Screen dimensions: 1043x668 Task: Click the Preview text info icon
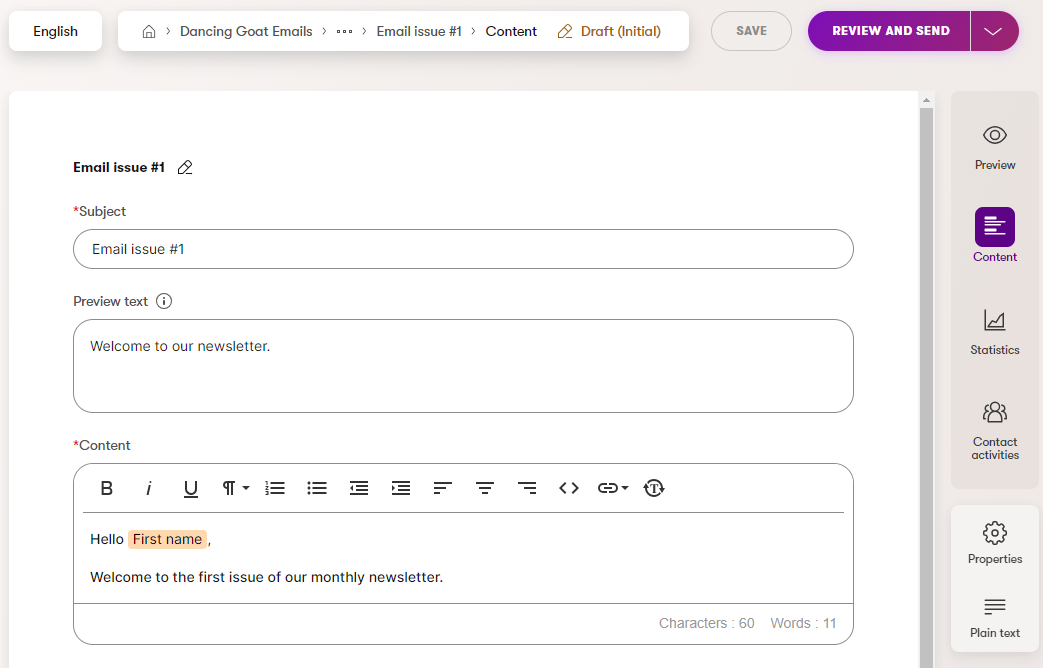click(164, 301)
